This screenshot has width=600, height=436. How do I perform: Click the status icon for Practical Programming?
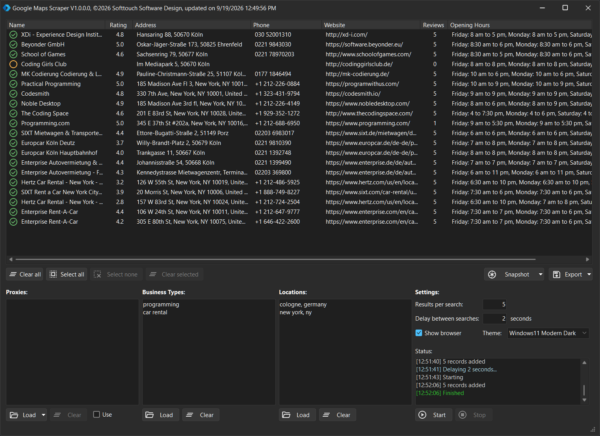click(13, 84)
